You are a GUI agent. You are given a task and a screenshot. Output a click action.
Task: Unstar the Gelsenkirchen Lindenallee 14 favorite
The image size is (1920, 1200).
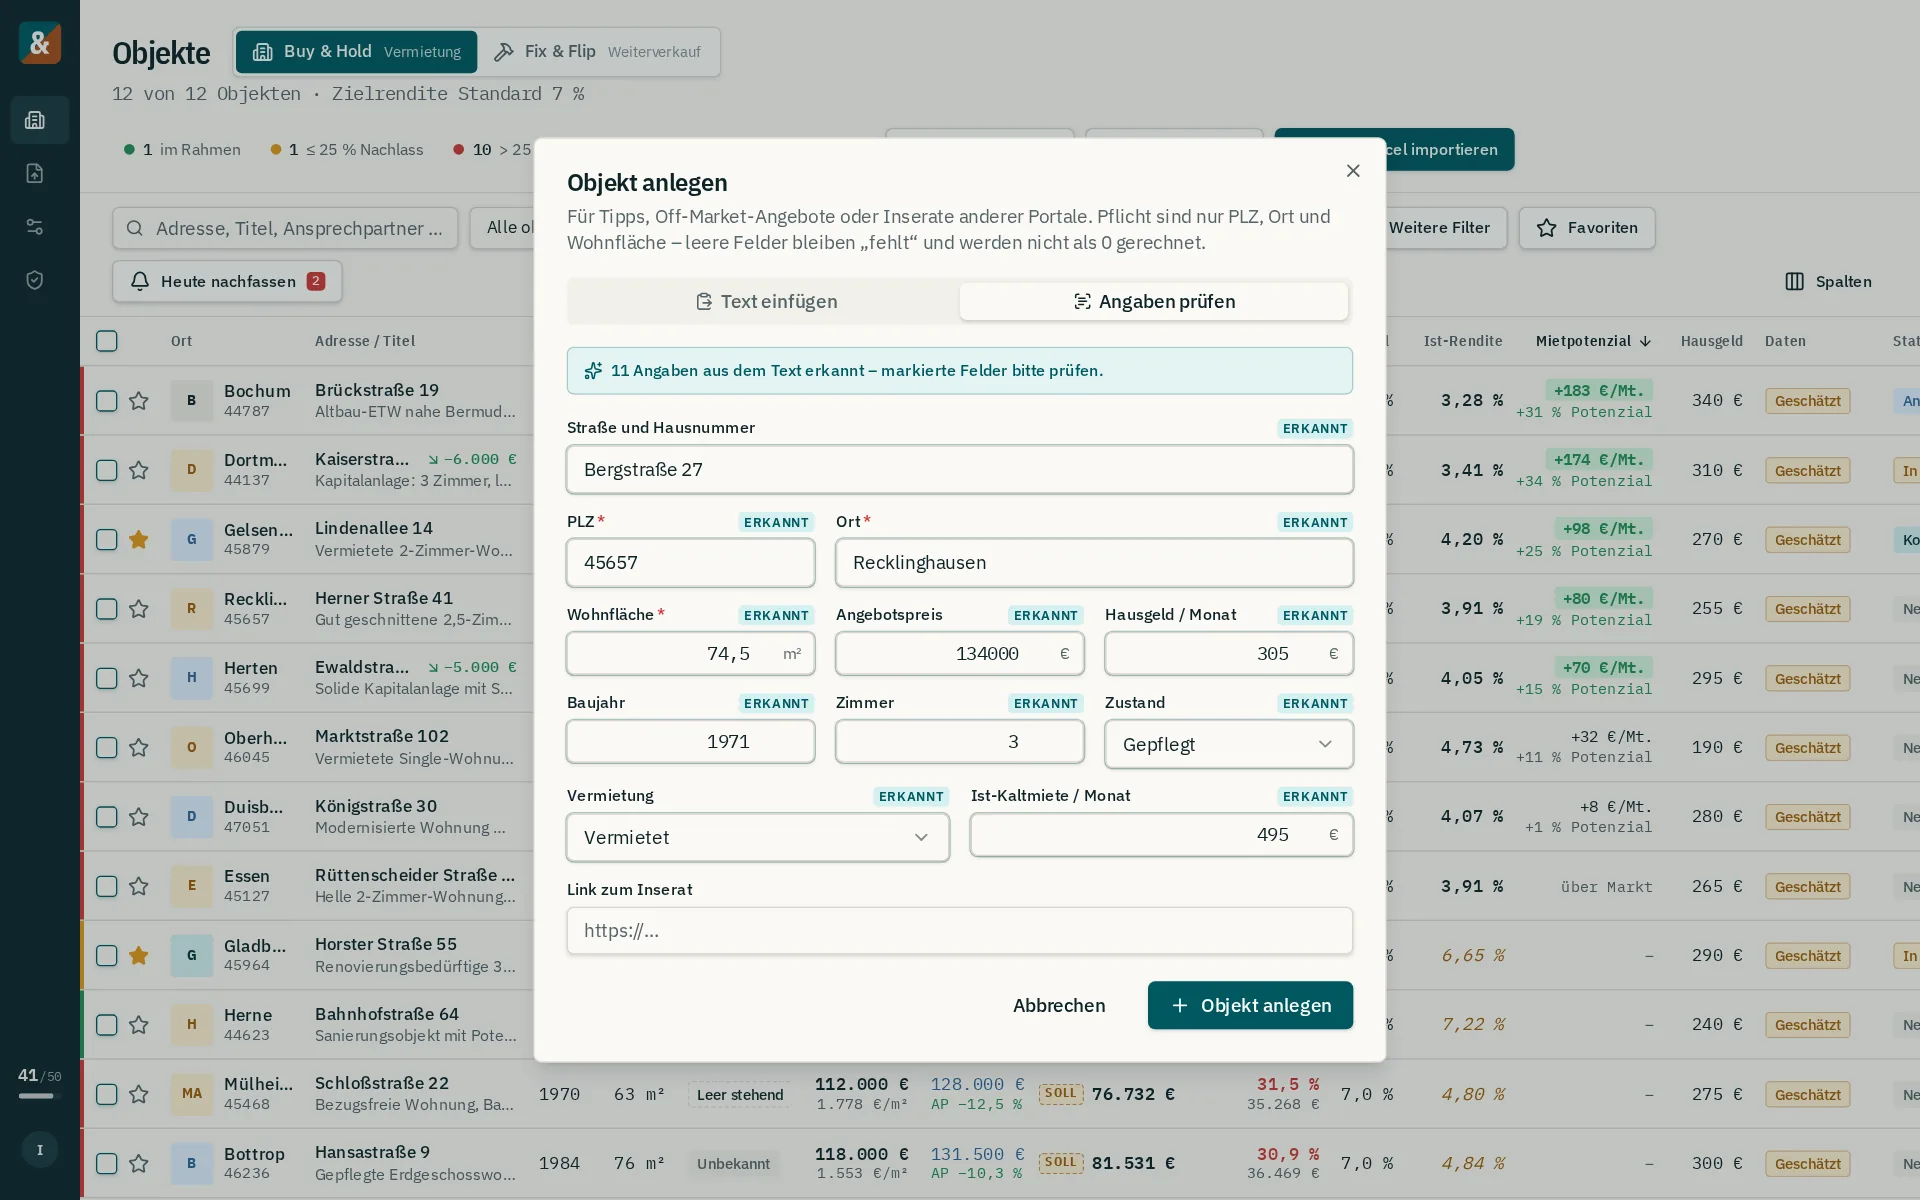[139, 540]
